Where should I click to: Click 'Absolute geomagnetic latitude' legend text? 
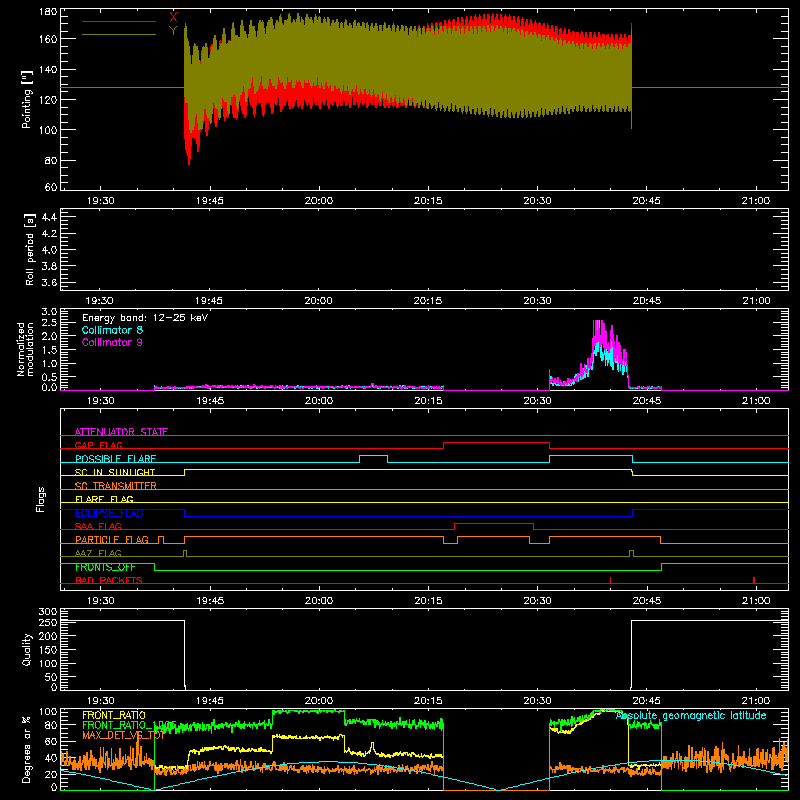691,715
